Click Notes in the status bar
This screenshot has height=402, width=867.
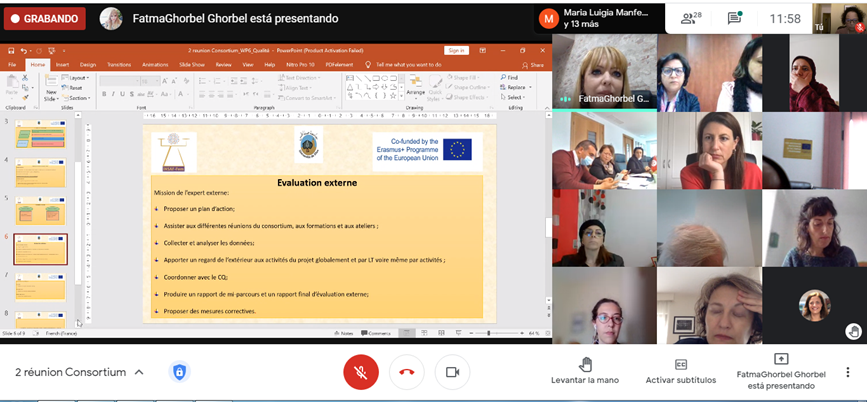[x=343, y=333]
